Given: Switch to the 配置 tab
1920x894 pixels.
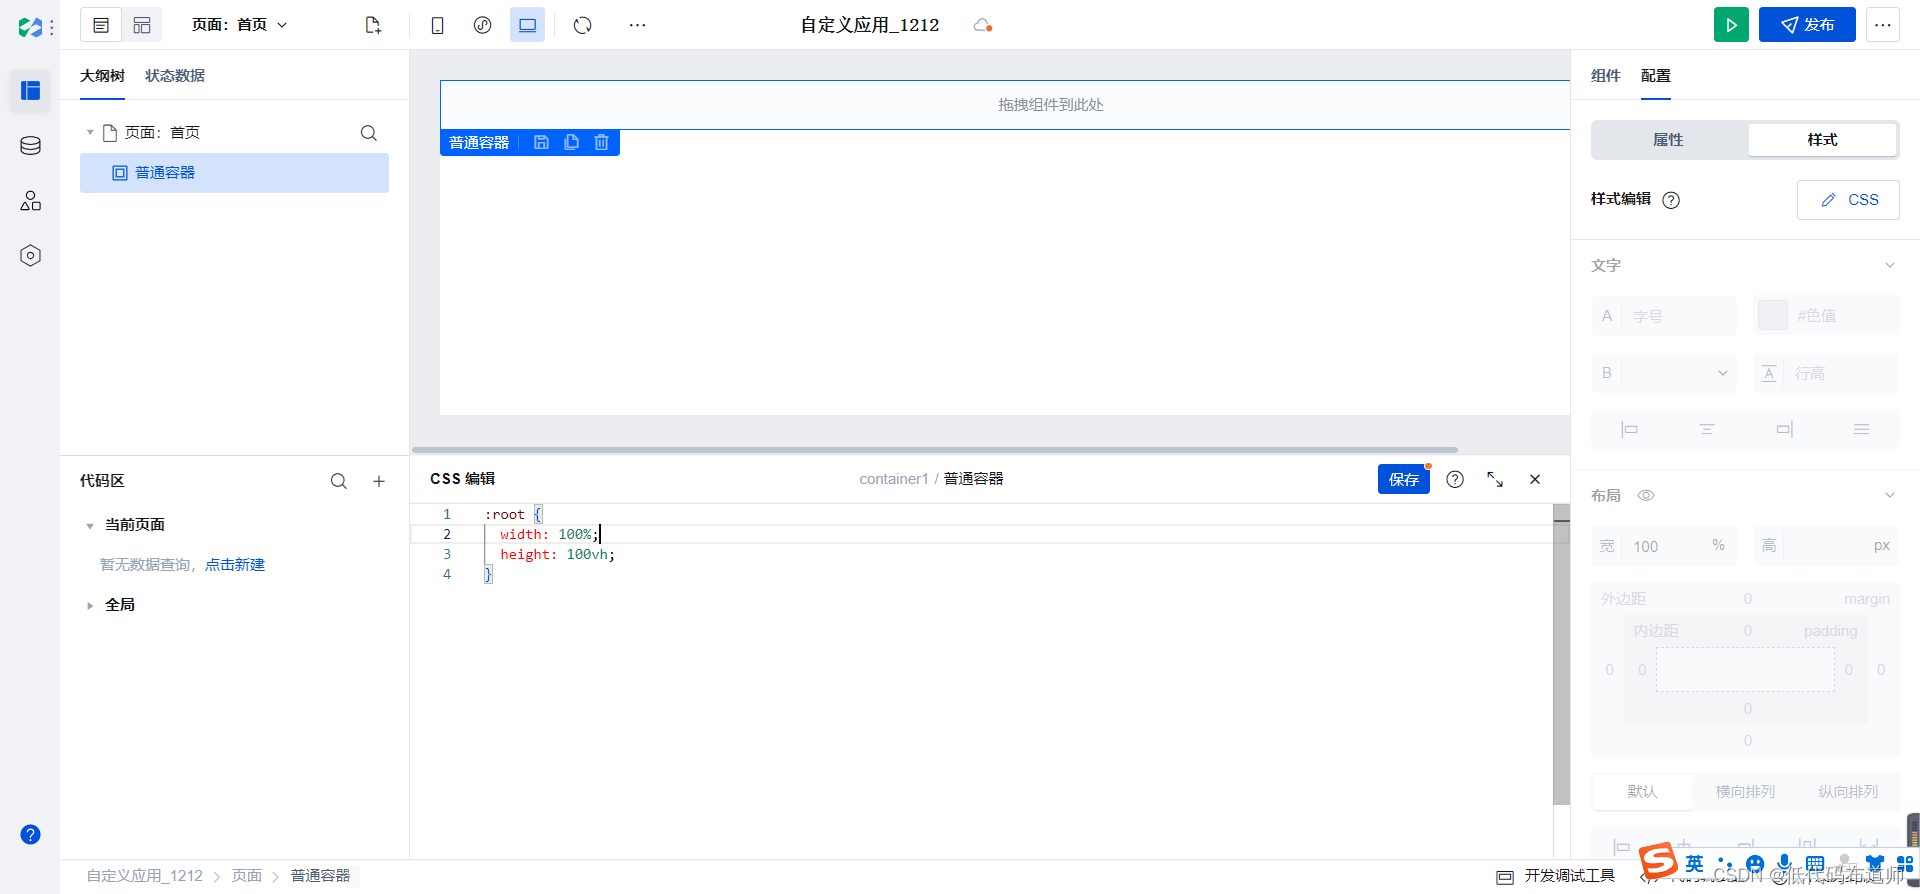Looking at the screenshot, I should (x=1656, y=76).
